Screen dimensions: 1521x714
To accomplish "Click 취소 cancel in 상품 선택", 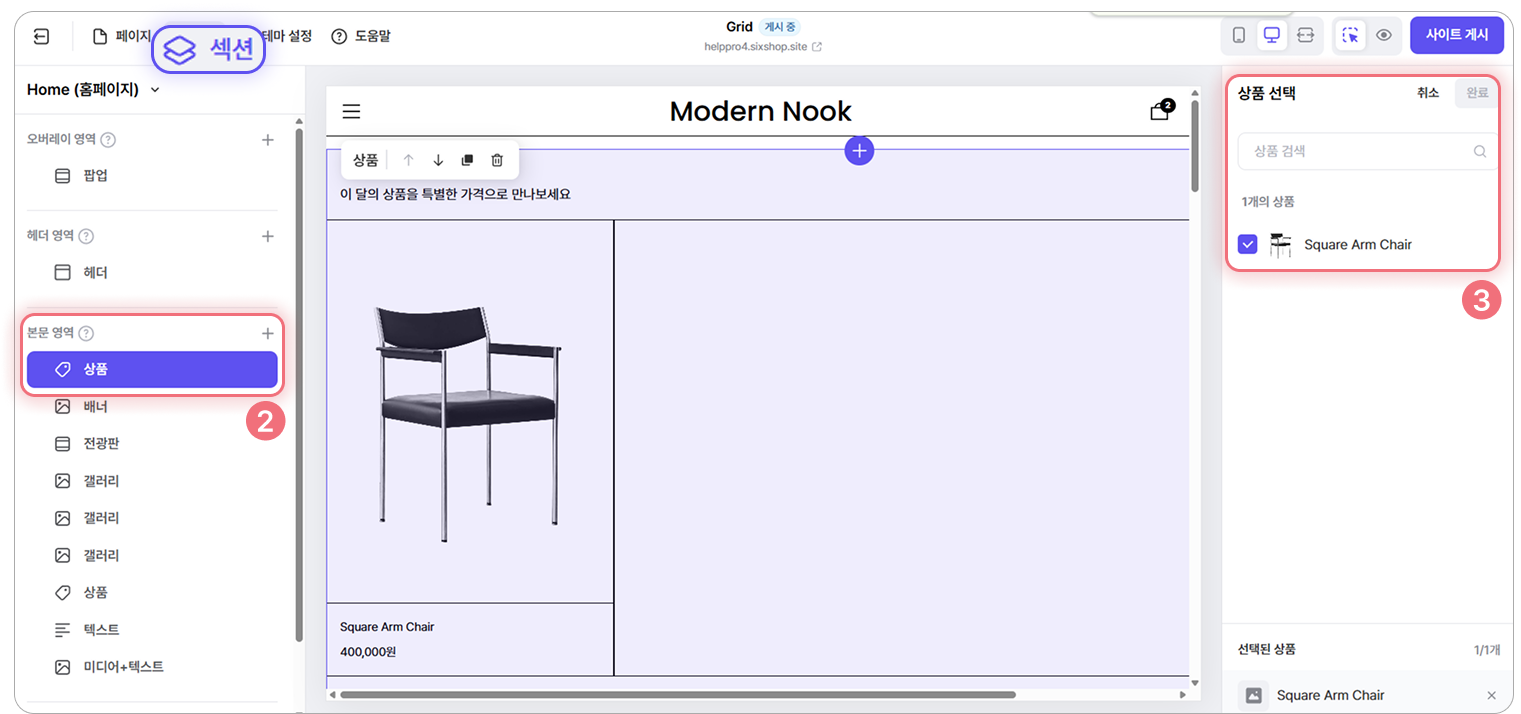I will click(x=1427, y=93).
